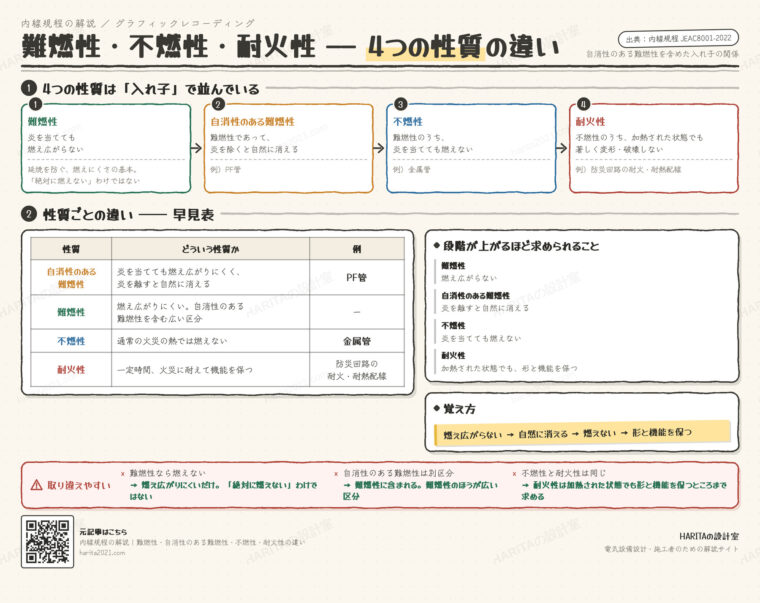
Task: Click the blue 不燃性 row label in the table
Action: coord(71,341)
